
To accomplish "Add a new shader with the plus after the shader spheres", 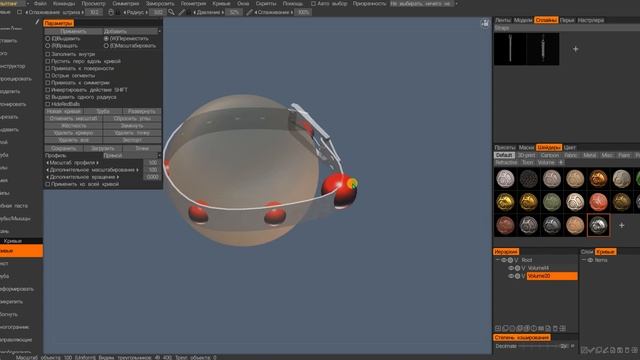I will tap(621, 225).
